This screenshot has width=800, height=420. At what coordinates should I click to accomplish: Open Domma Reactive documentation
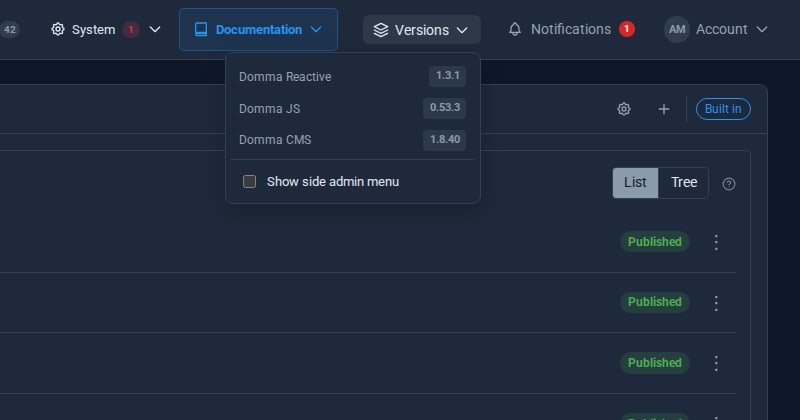(285, 77)
